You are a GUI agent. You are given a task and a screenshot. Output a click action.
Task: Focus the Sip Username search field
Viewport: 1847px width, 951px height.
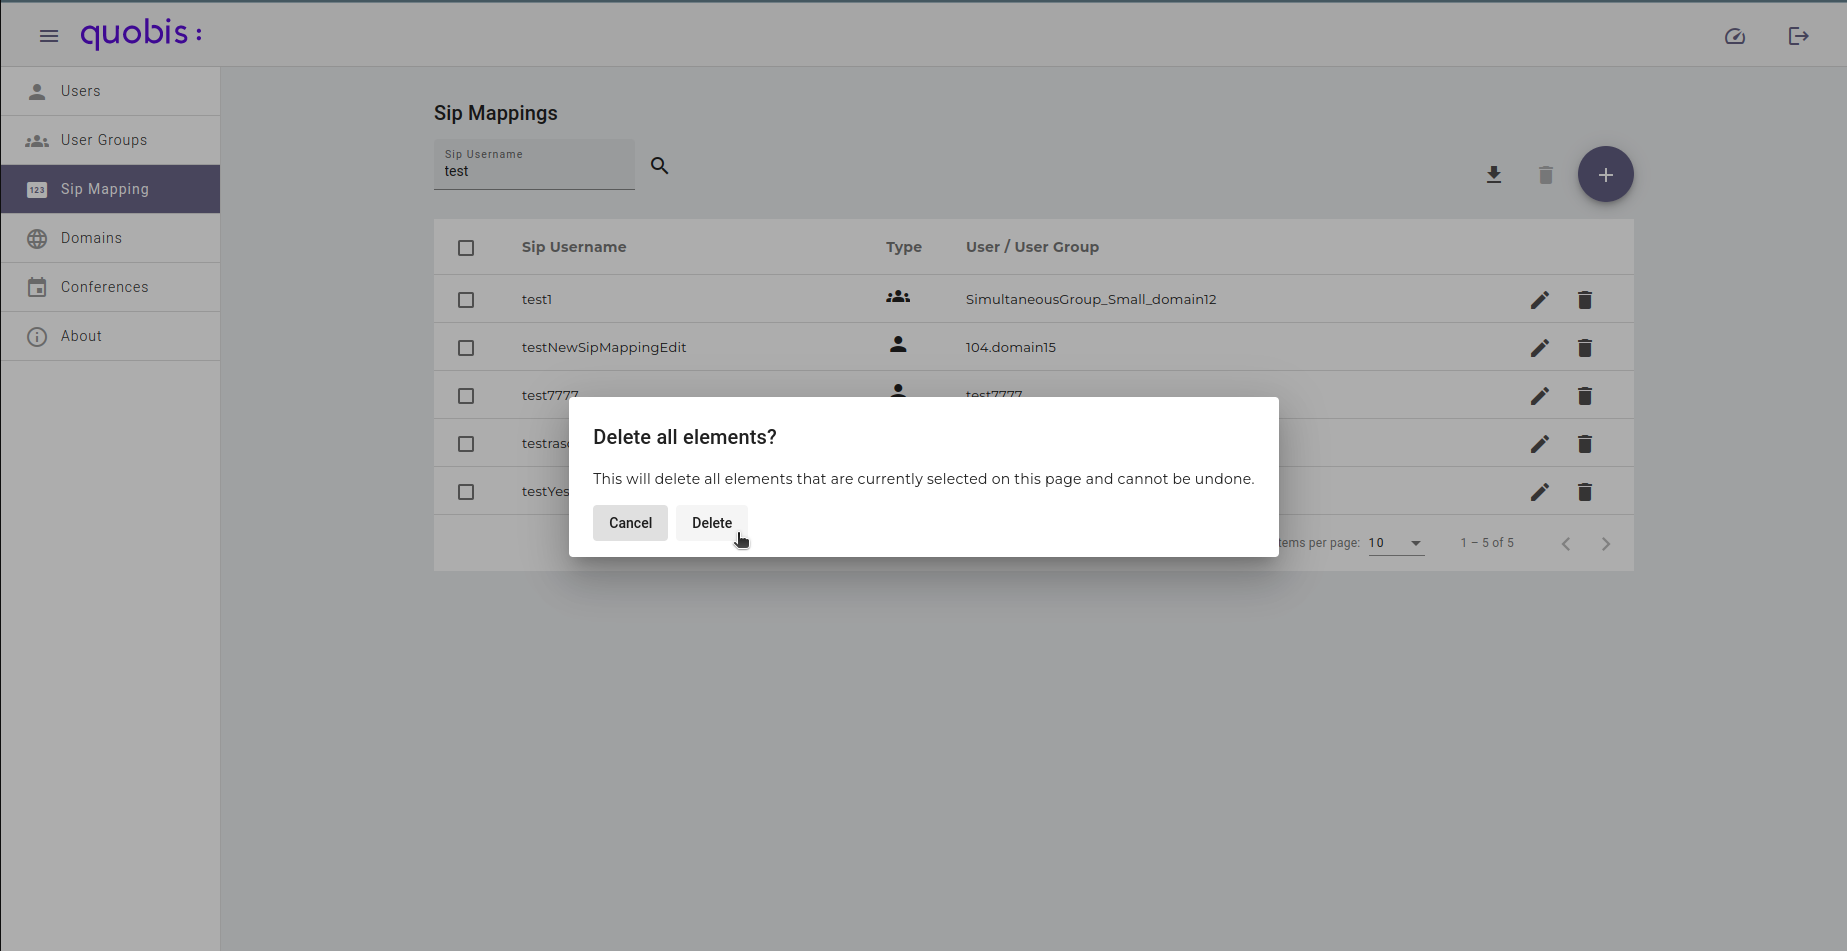coord(534,164)
